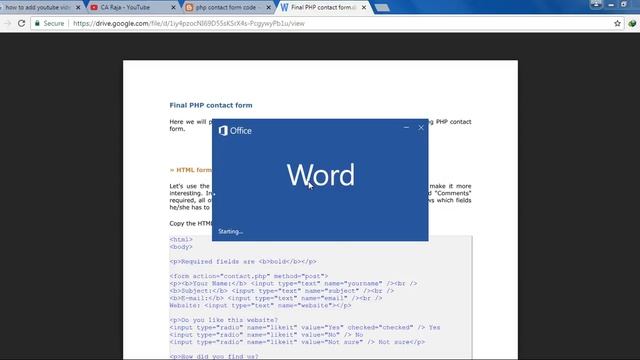The width and height of the screenshot is (640, 360).
Task: Open the Chrome user profile icon
Action: coord(596,4)
